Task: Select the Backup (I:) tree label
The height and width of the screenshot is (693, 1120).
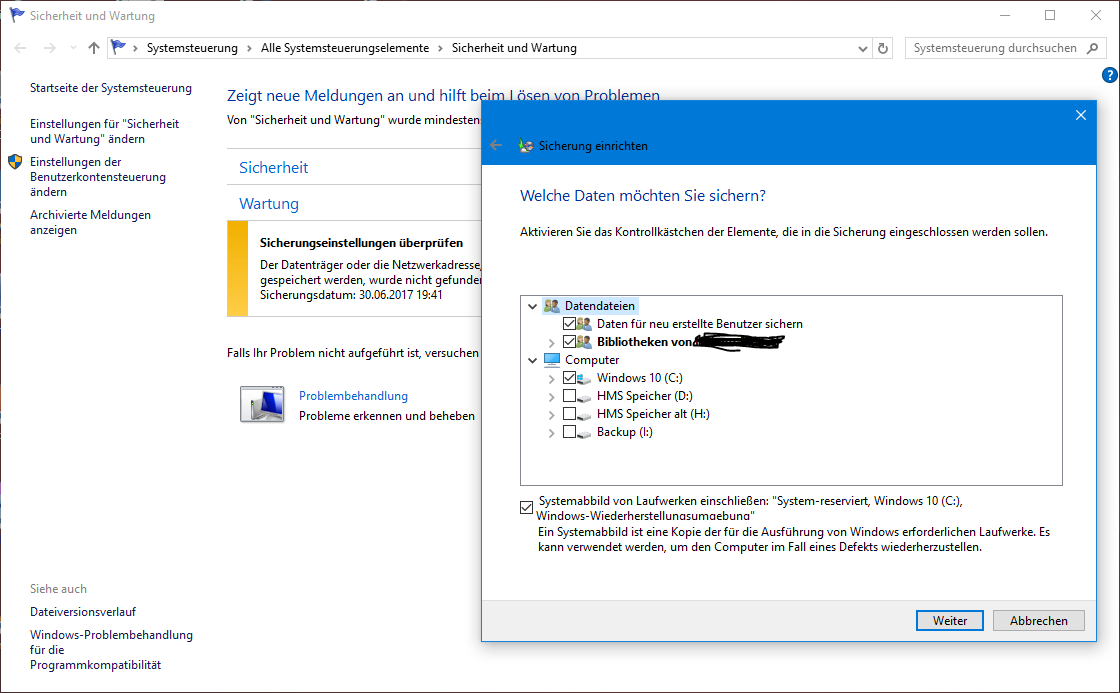Action: pos(625,432)
